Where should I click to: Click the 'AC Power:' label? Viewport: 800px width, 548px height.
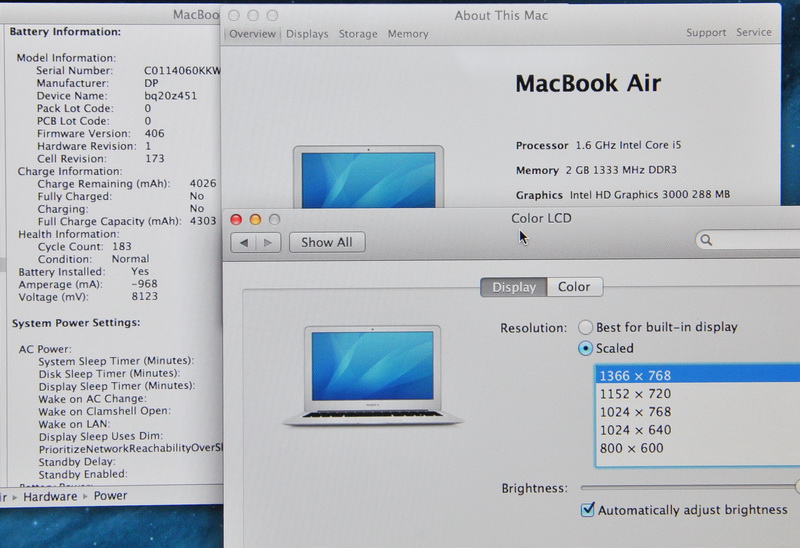[45, 350]
